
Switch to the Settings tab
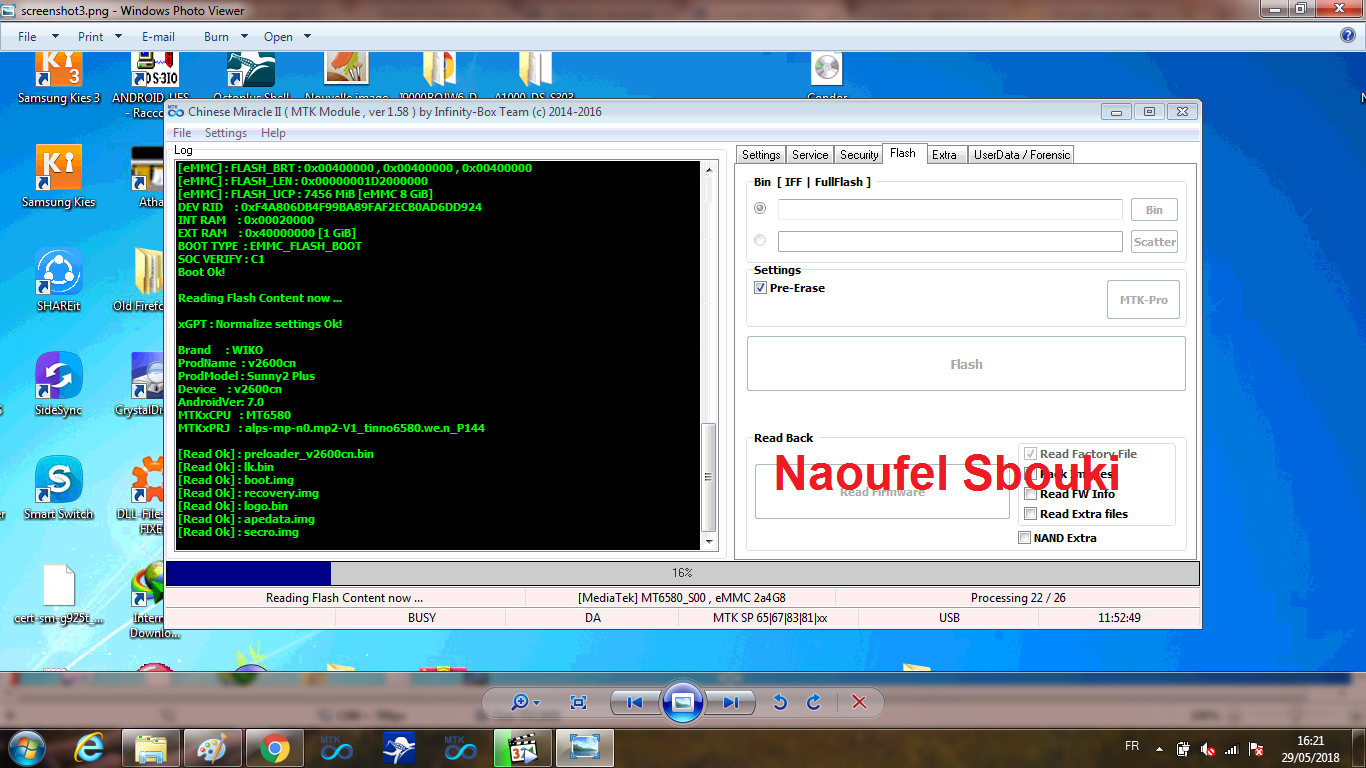click(x=761, y=154)
